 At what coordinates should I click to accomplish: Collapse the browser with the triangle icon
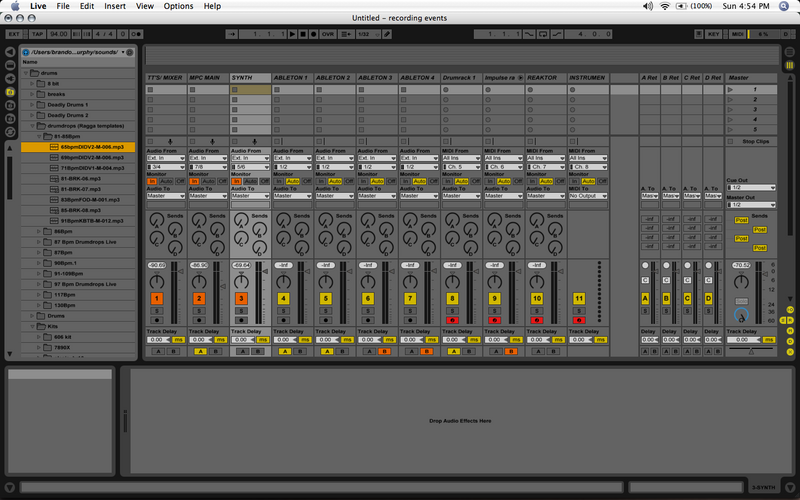10,52
